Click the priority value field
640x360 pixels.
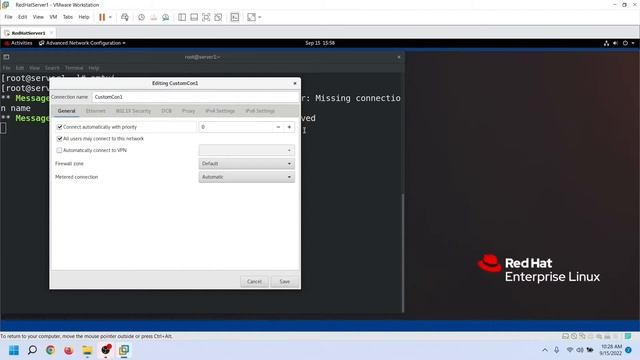tap(236, 127)
